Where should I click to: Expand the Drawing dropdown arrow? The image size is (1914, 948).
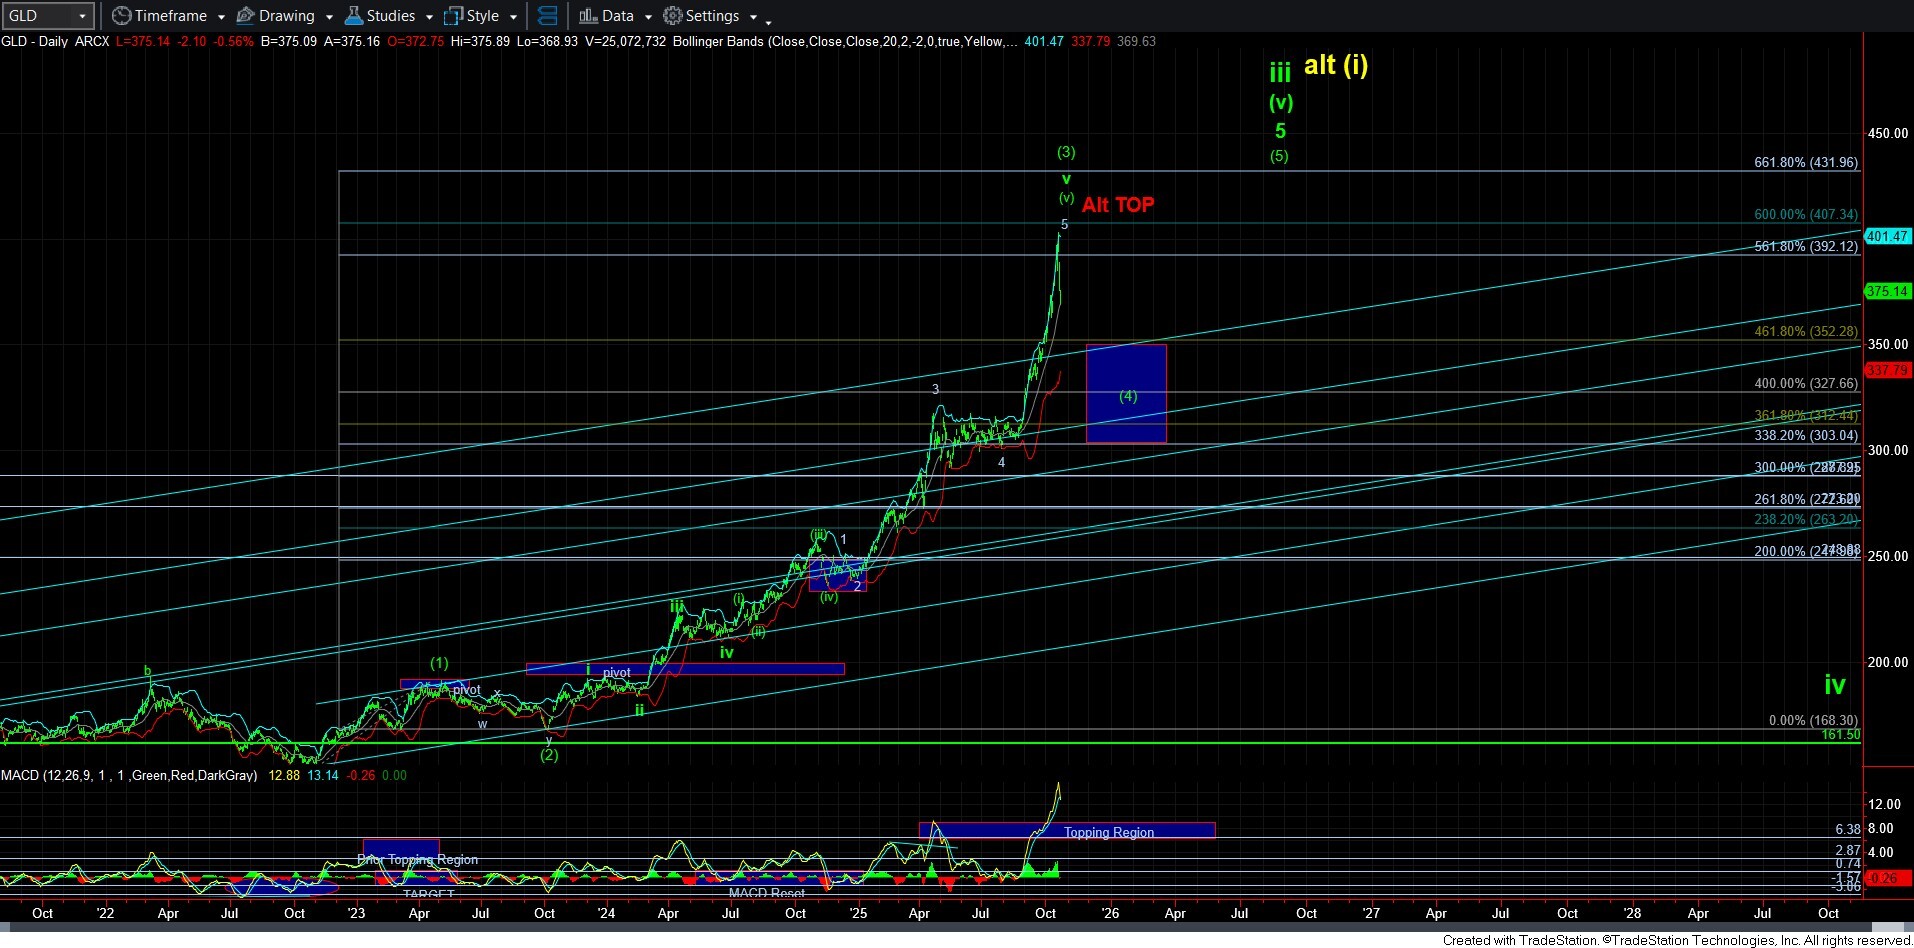[329, 17]
